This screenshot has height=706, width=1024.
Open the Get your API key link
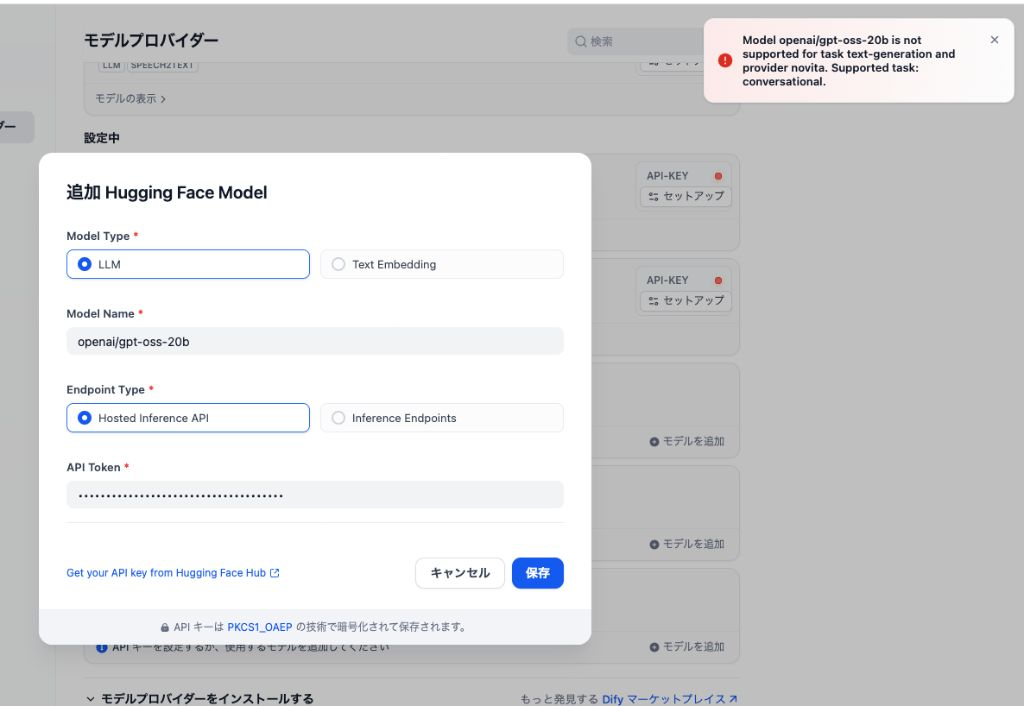(166, 573)
